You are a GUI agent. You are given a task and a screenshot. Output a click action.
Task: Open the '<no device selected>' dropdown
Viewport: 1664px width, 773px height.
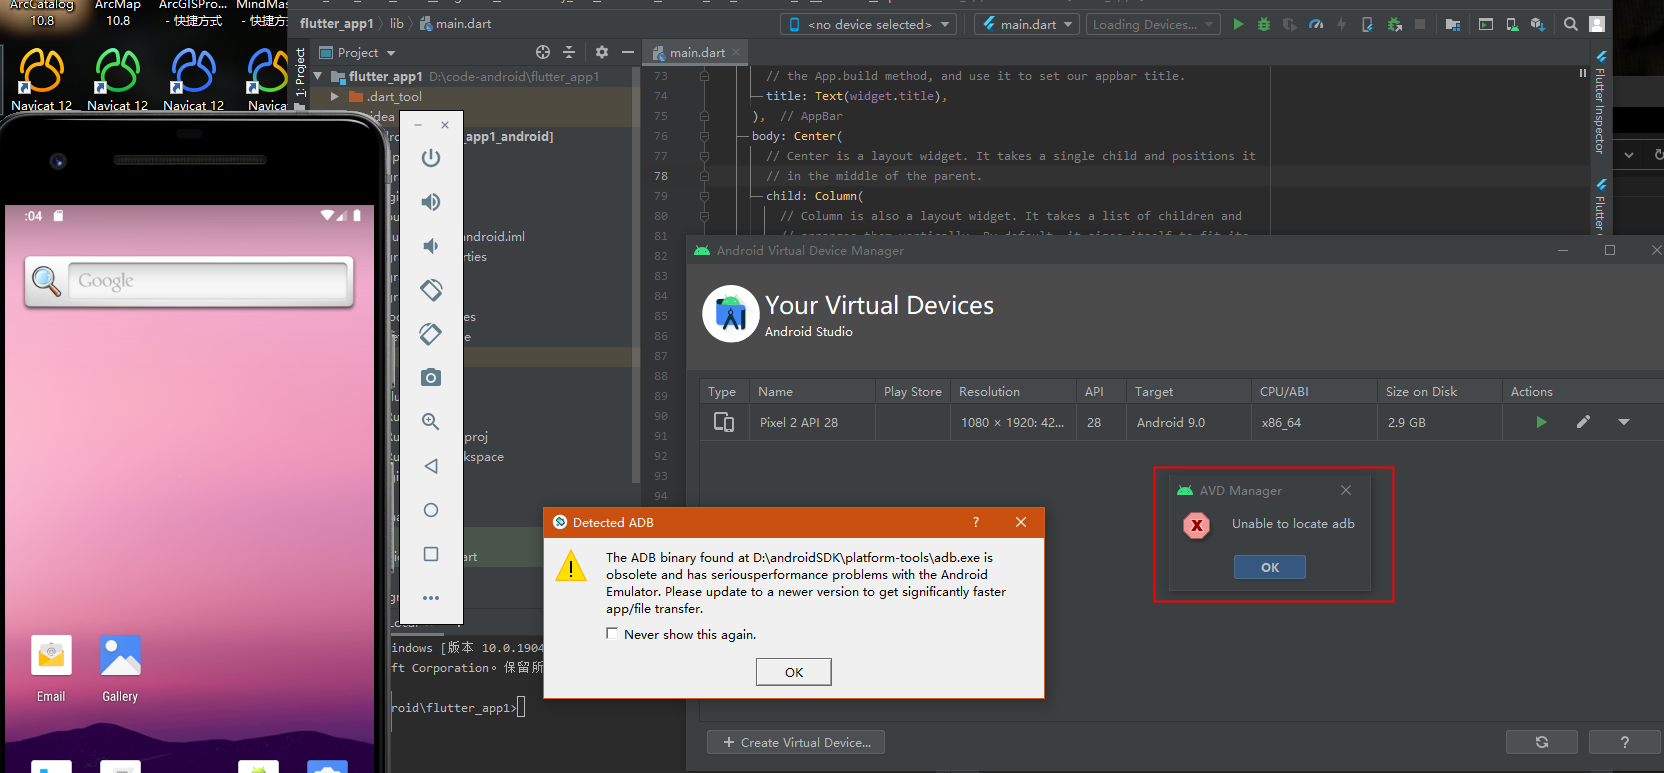coord(869,24)
